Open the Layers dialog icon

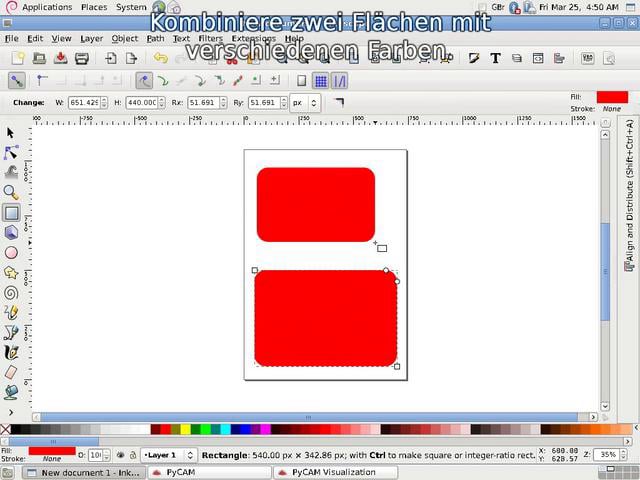click(x=517, y=58)
